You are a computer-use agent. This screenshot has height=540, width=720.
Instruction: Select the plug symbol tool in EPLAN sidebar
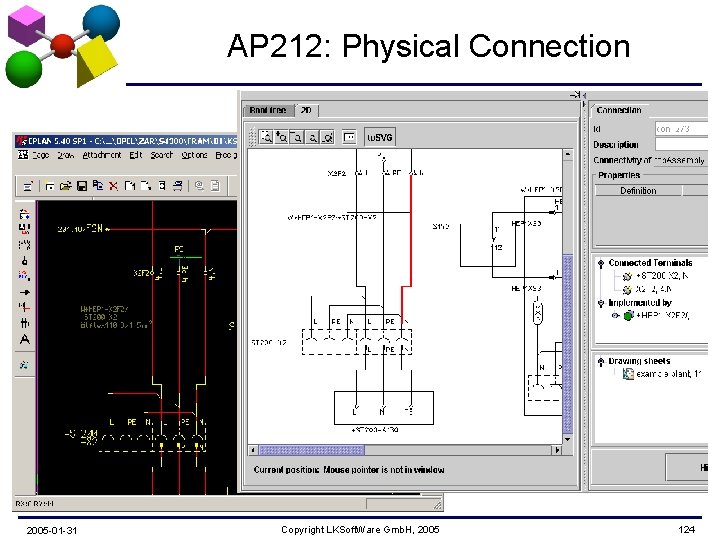(25, 260)
